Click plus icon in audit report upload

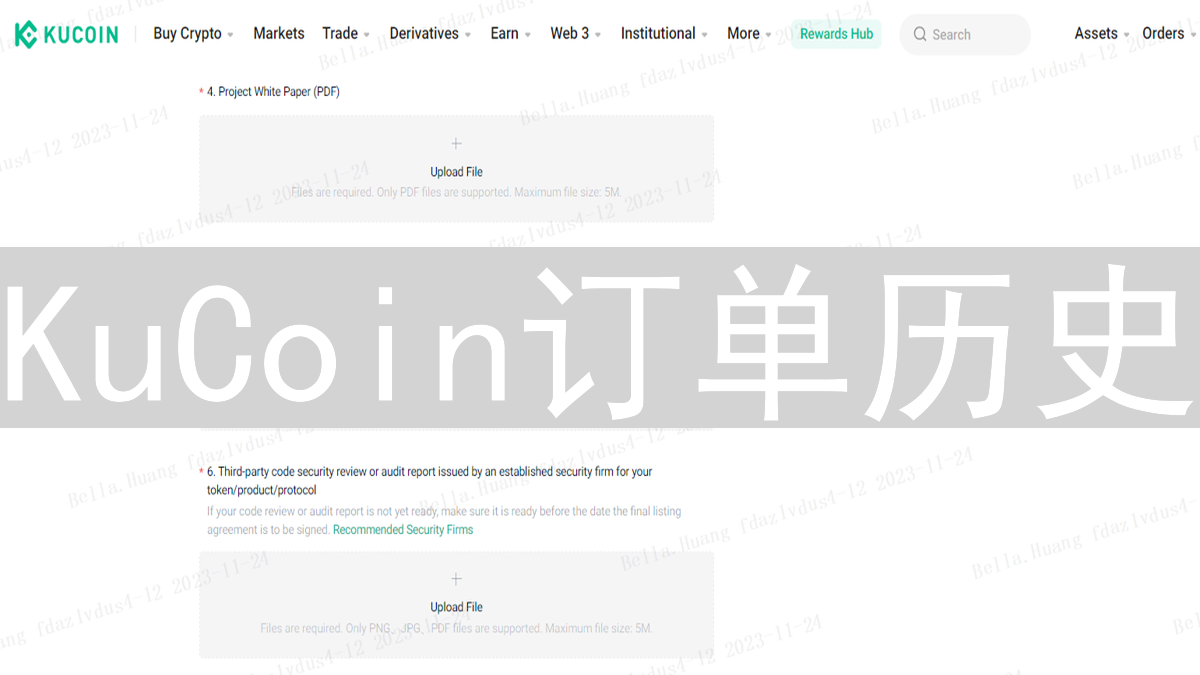point(456,579)
